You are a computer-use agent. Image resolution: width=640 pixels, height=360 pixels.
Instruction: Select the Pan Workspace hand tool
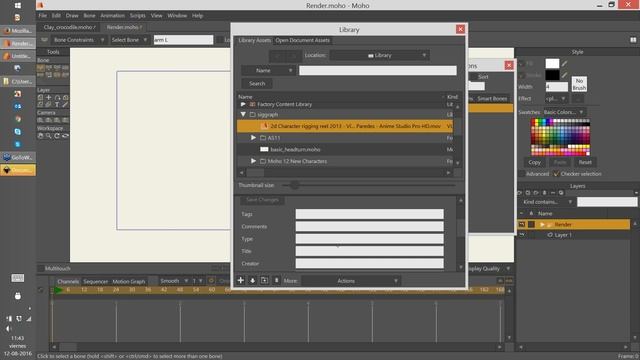click(x=40, y=136)
